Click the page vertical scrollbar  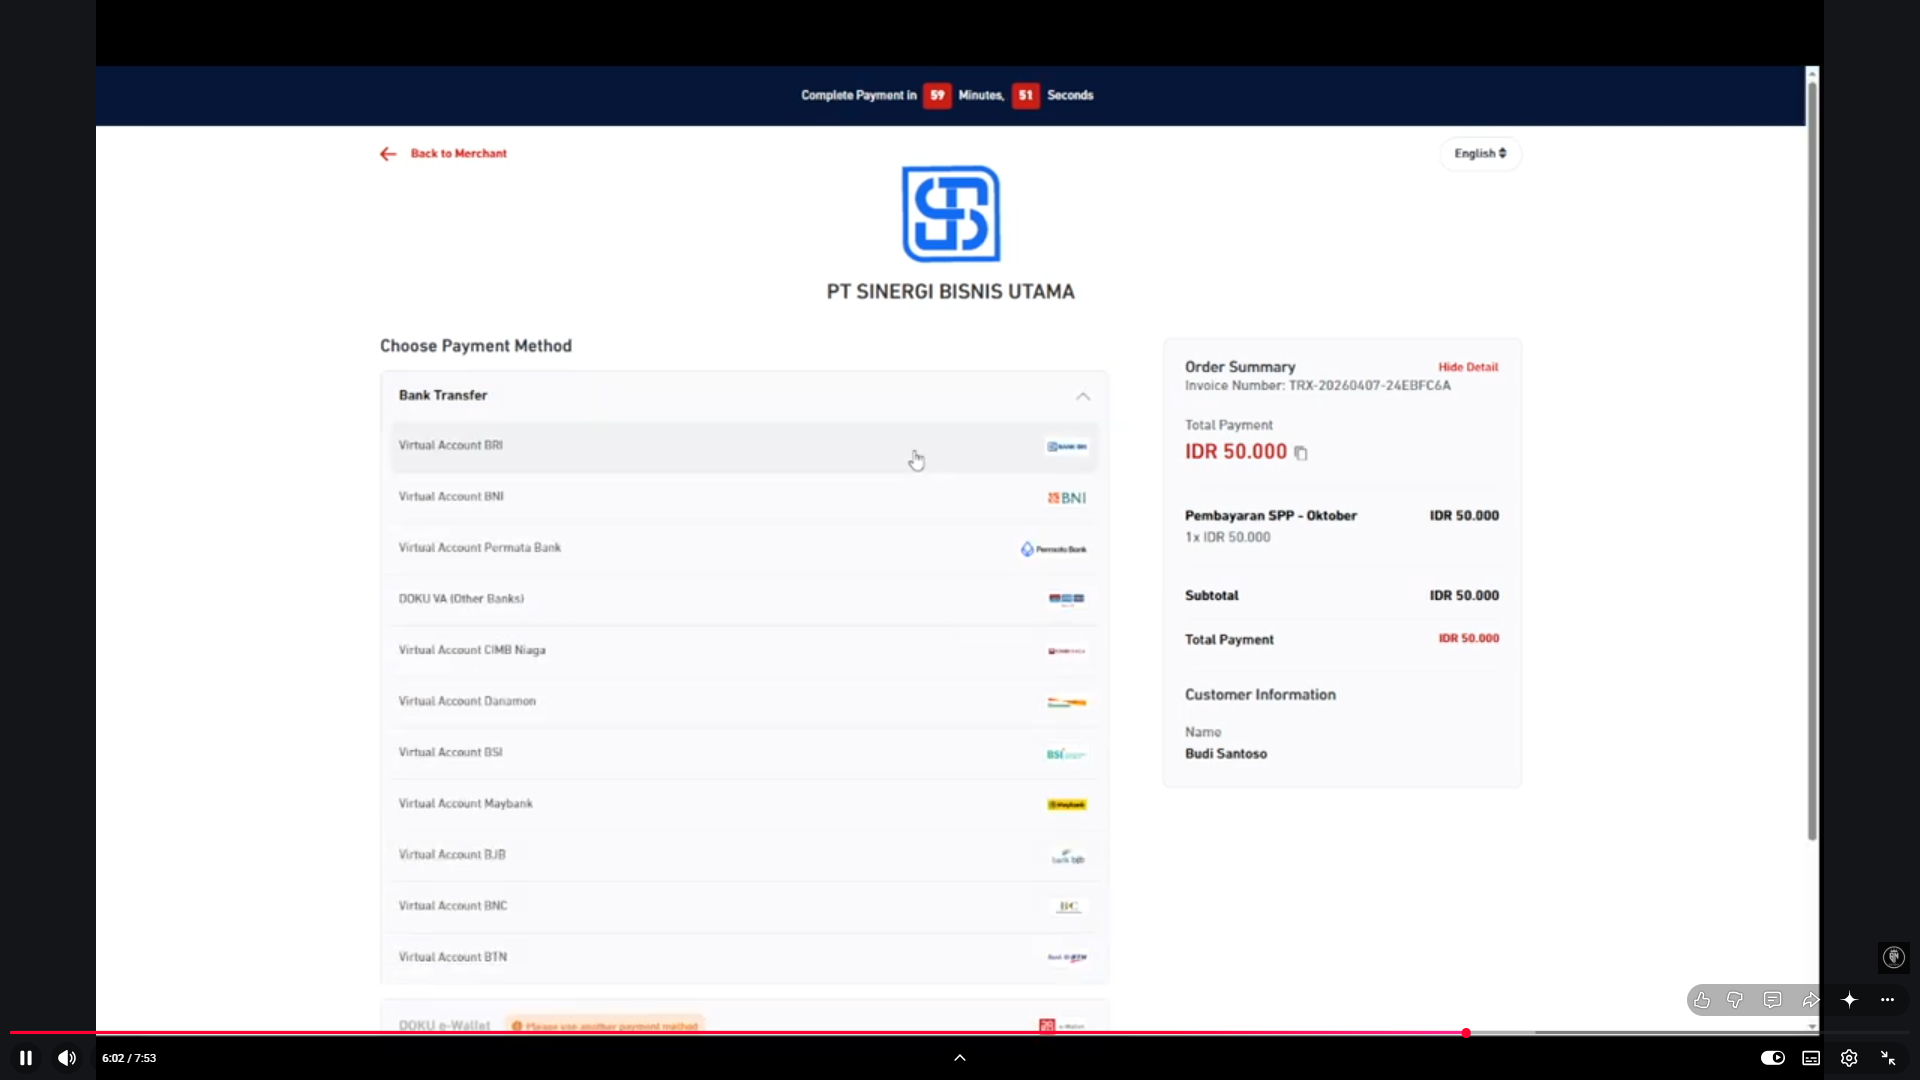(1812, 460)
